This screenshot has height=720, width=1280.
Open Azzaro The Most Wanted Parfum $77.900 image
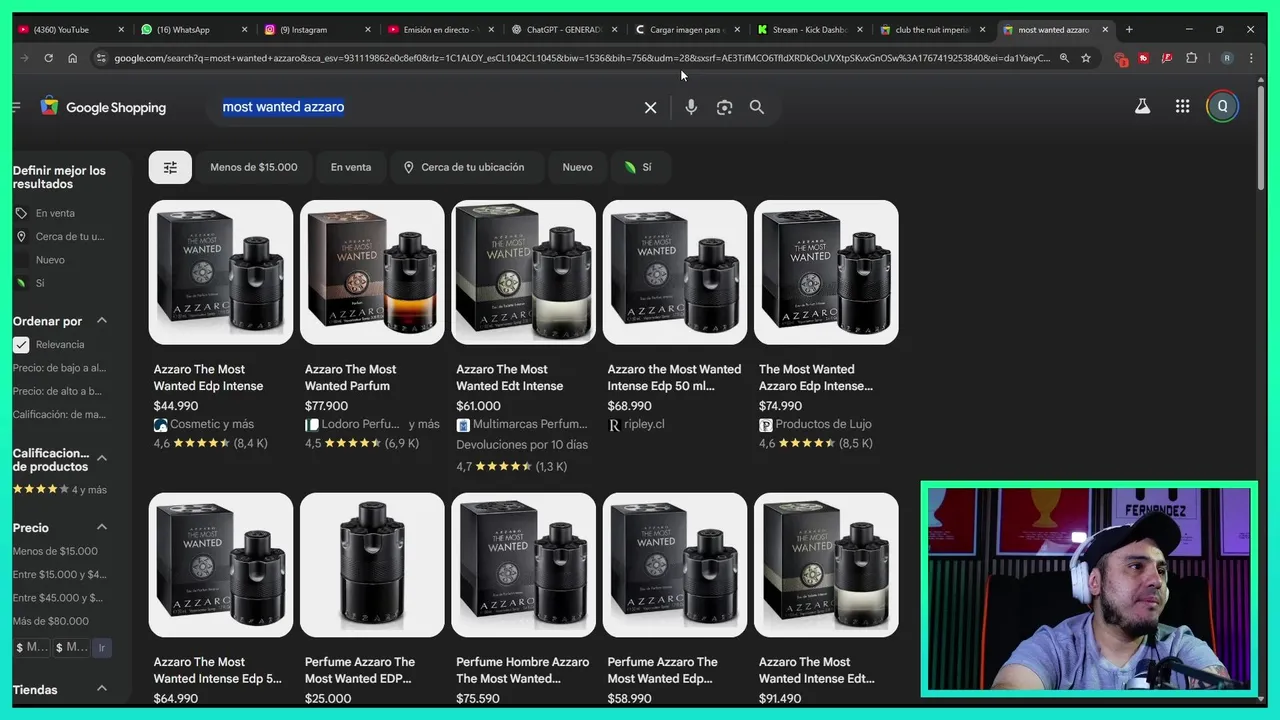tap(372, 272)
